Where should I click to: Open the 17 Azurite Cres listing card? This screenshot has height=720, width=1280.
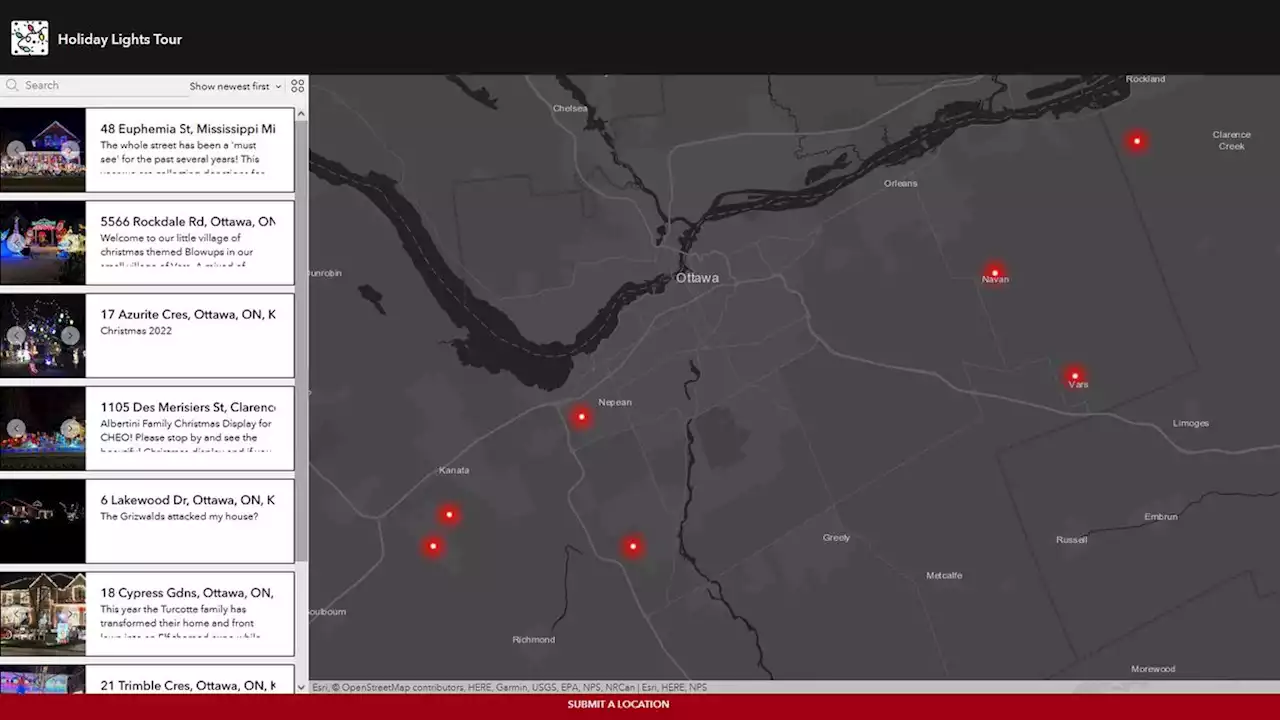click(147, 336)
